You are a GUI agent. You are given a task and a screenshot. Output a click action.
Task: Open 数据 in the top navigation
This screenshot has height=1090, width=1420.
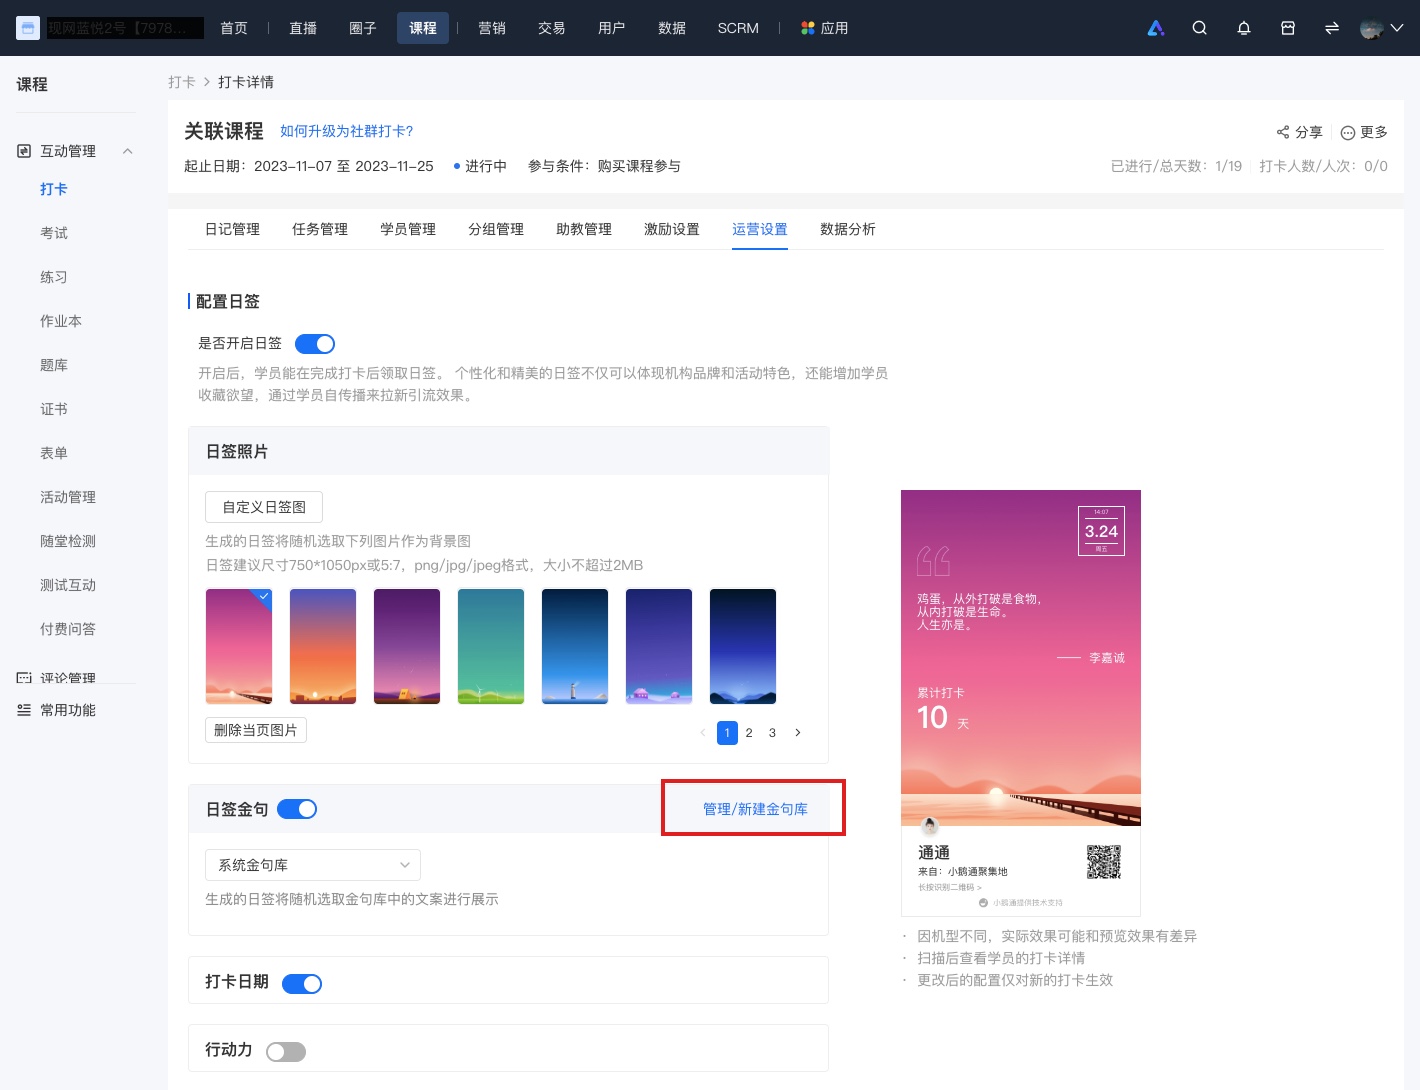click(x=672, y=28)
